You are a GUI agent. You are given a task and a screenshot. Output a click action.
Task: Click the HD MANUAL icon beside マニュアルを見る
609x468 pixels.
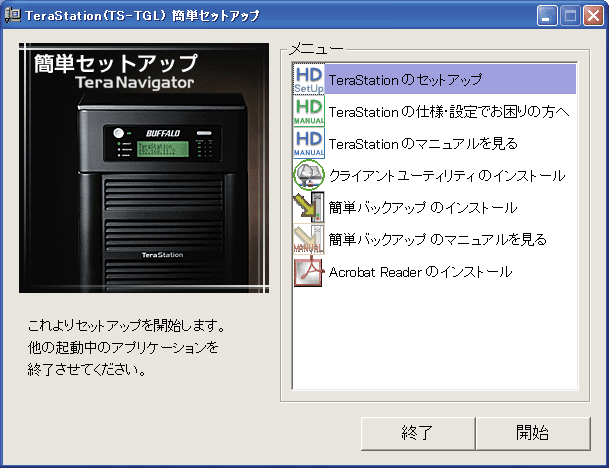pos(309,143)
